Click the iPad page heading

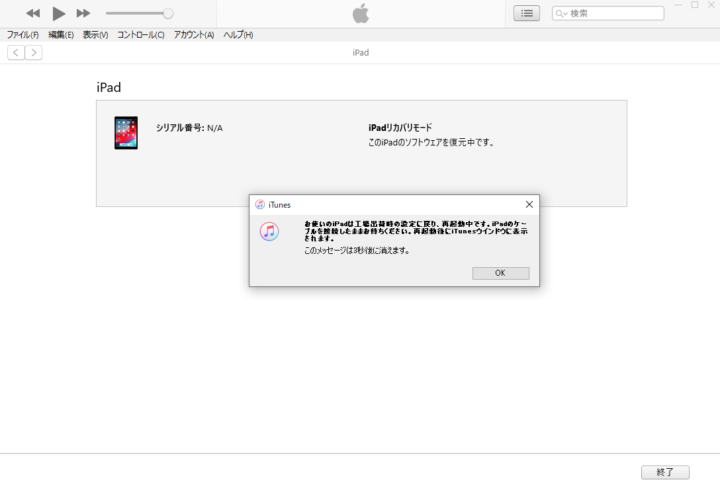pos(109,87)
